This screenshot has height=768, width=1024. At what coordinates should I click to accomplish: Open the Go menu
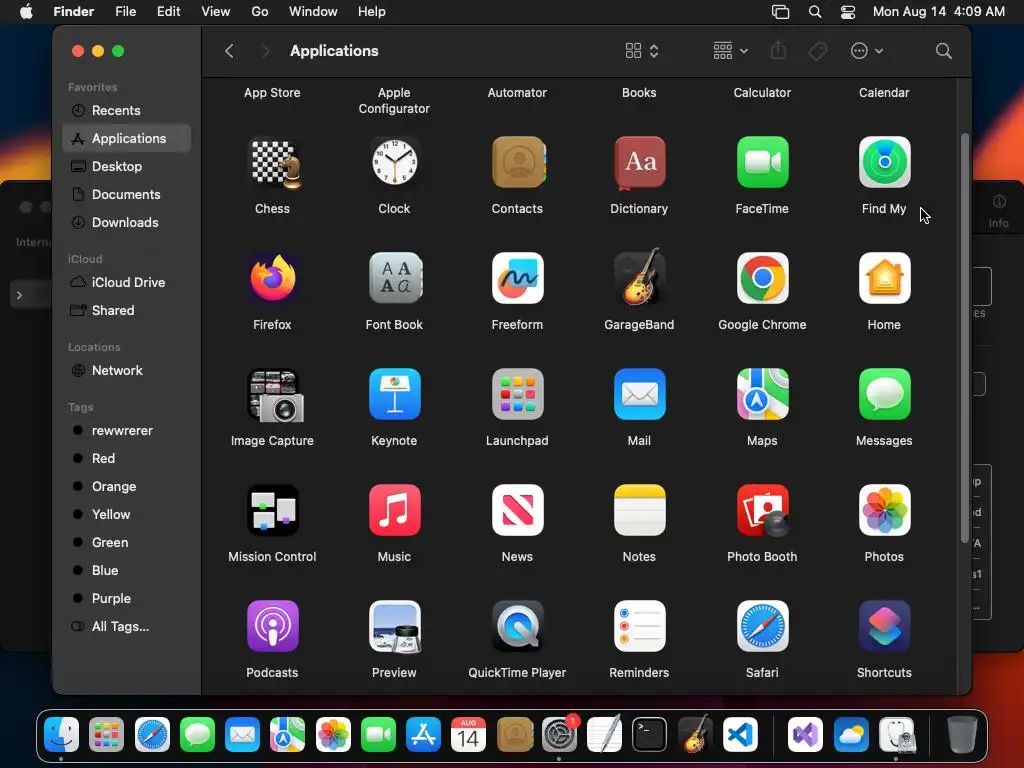pyautogui.click(x=260, y=12)
